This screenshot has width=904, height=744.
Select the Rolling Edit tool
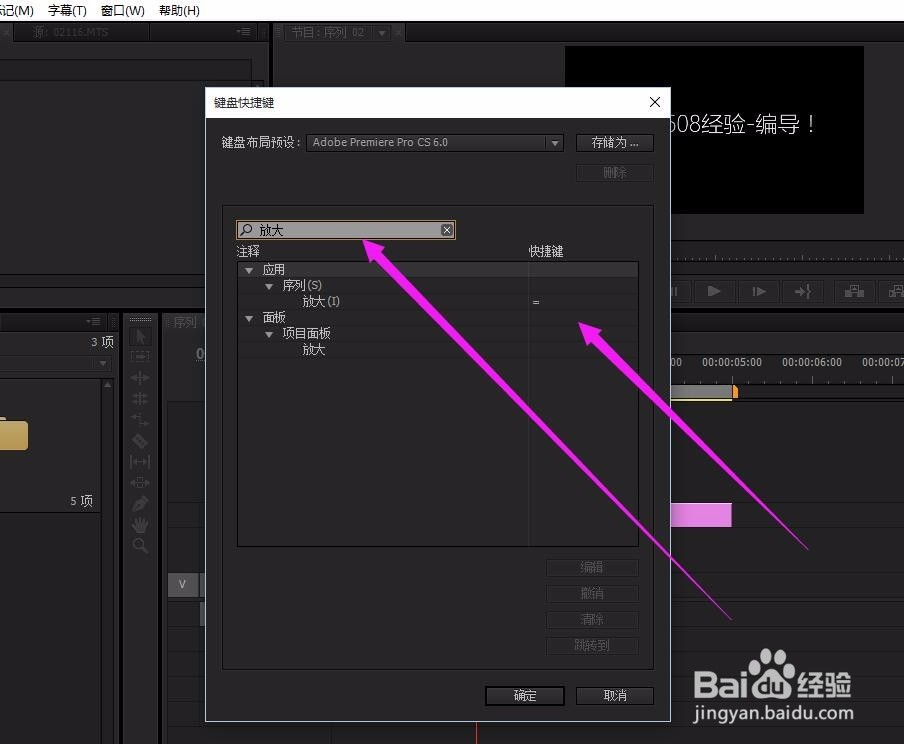point(140,399)
